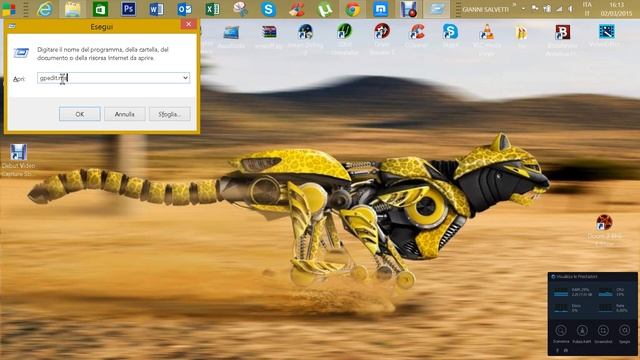640x360 pixels.
Task: Open the Debut Video Capture desktop shortcut
Action: click(18, 160)
